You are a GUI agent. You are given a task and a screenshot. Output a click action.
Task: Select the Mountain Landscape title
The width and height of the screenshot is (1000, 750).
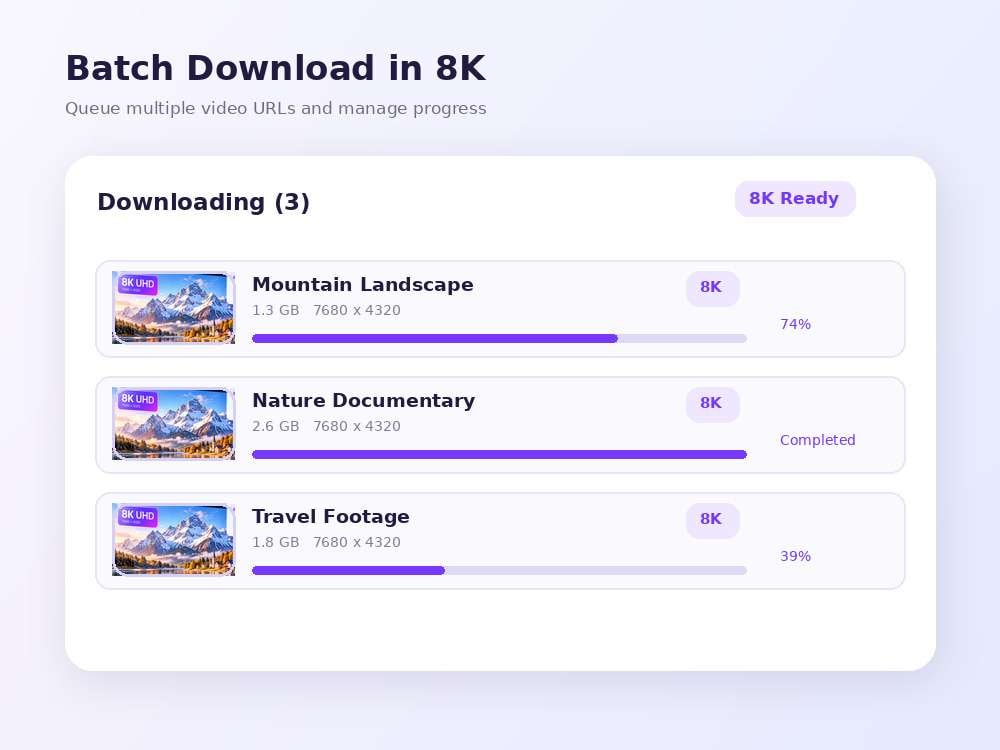[x=363, y=284]
